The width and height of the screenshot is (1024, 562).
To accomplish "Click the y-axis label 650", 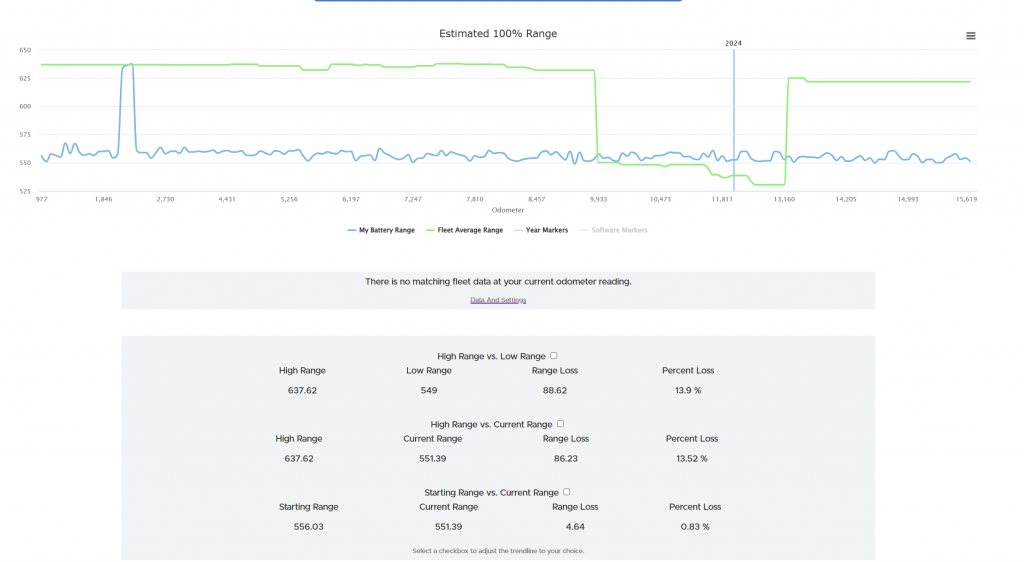I will point(25,50).
